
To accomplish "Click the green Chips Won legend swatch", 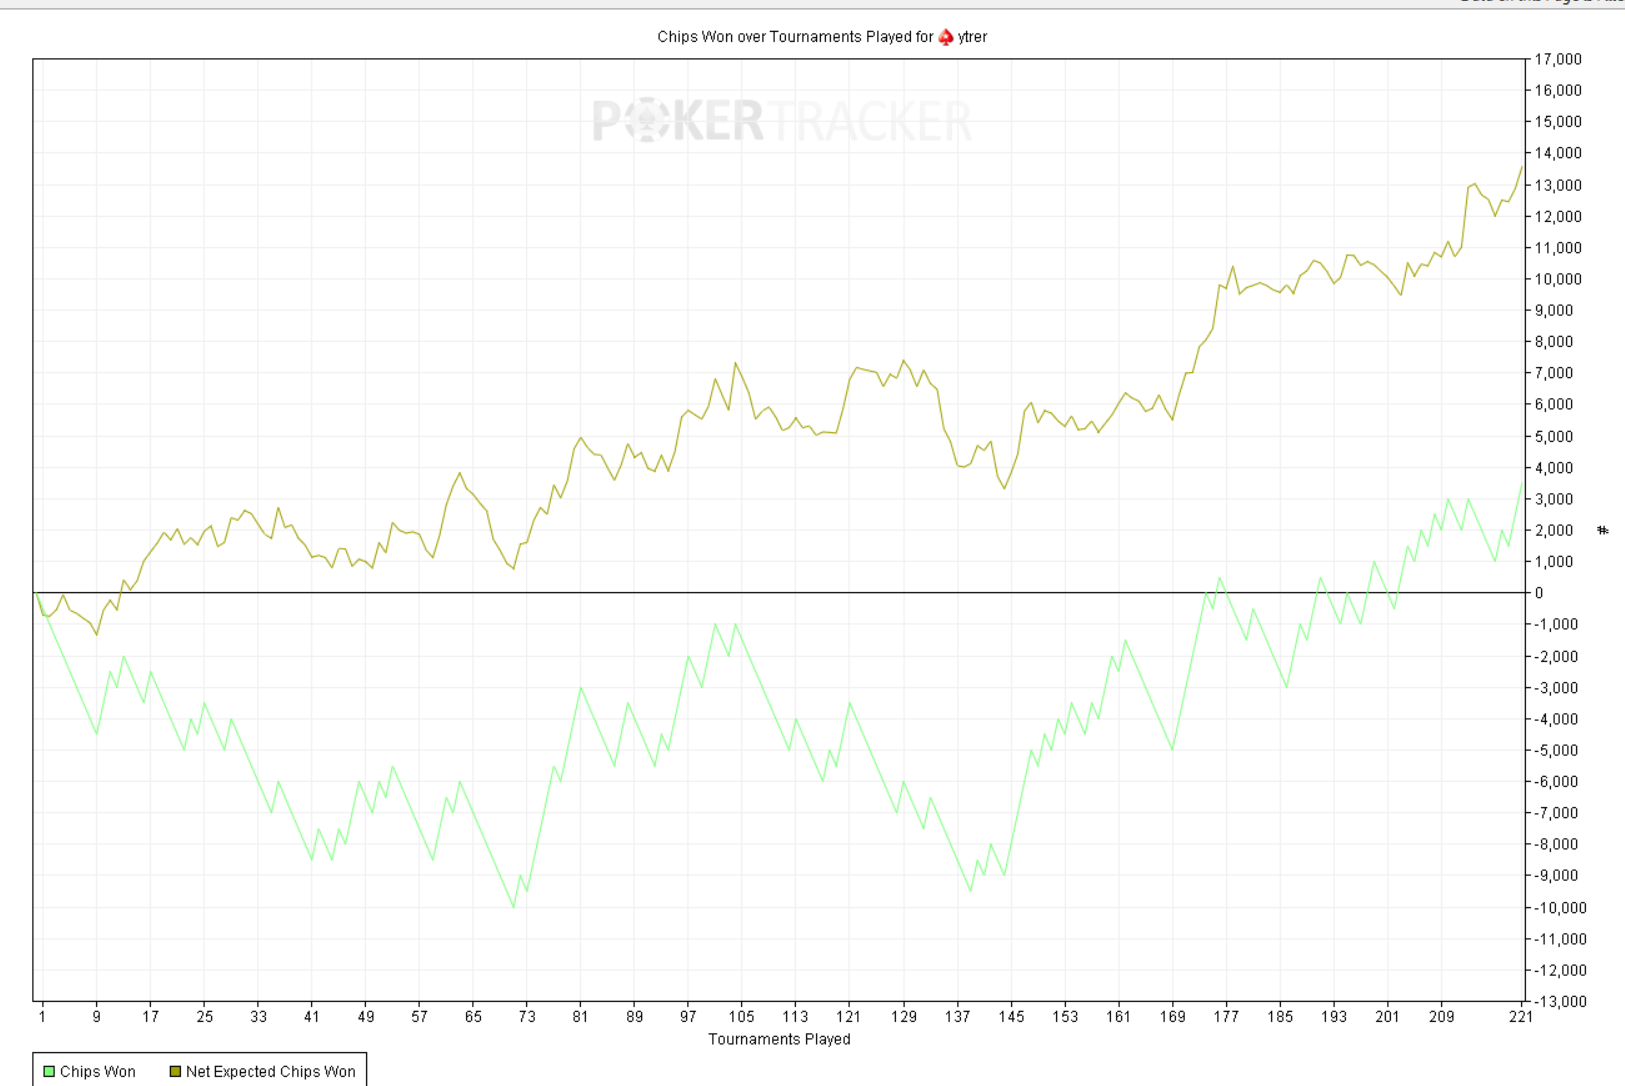I will [x=48, y=1072].
